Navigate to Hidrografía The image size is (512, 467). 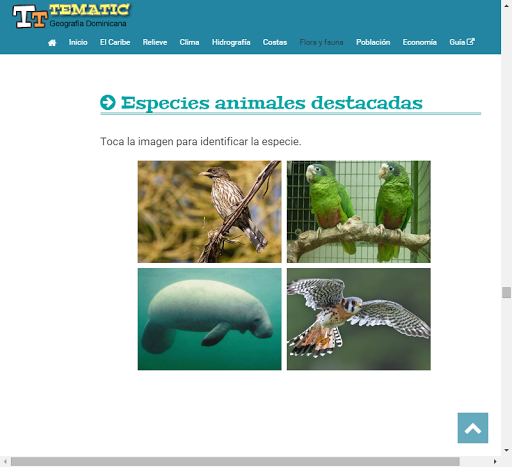pos(231,42)
